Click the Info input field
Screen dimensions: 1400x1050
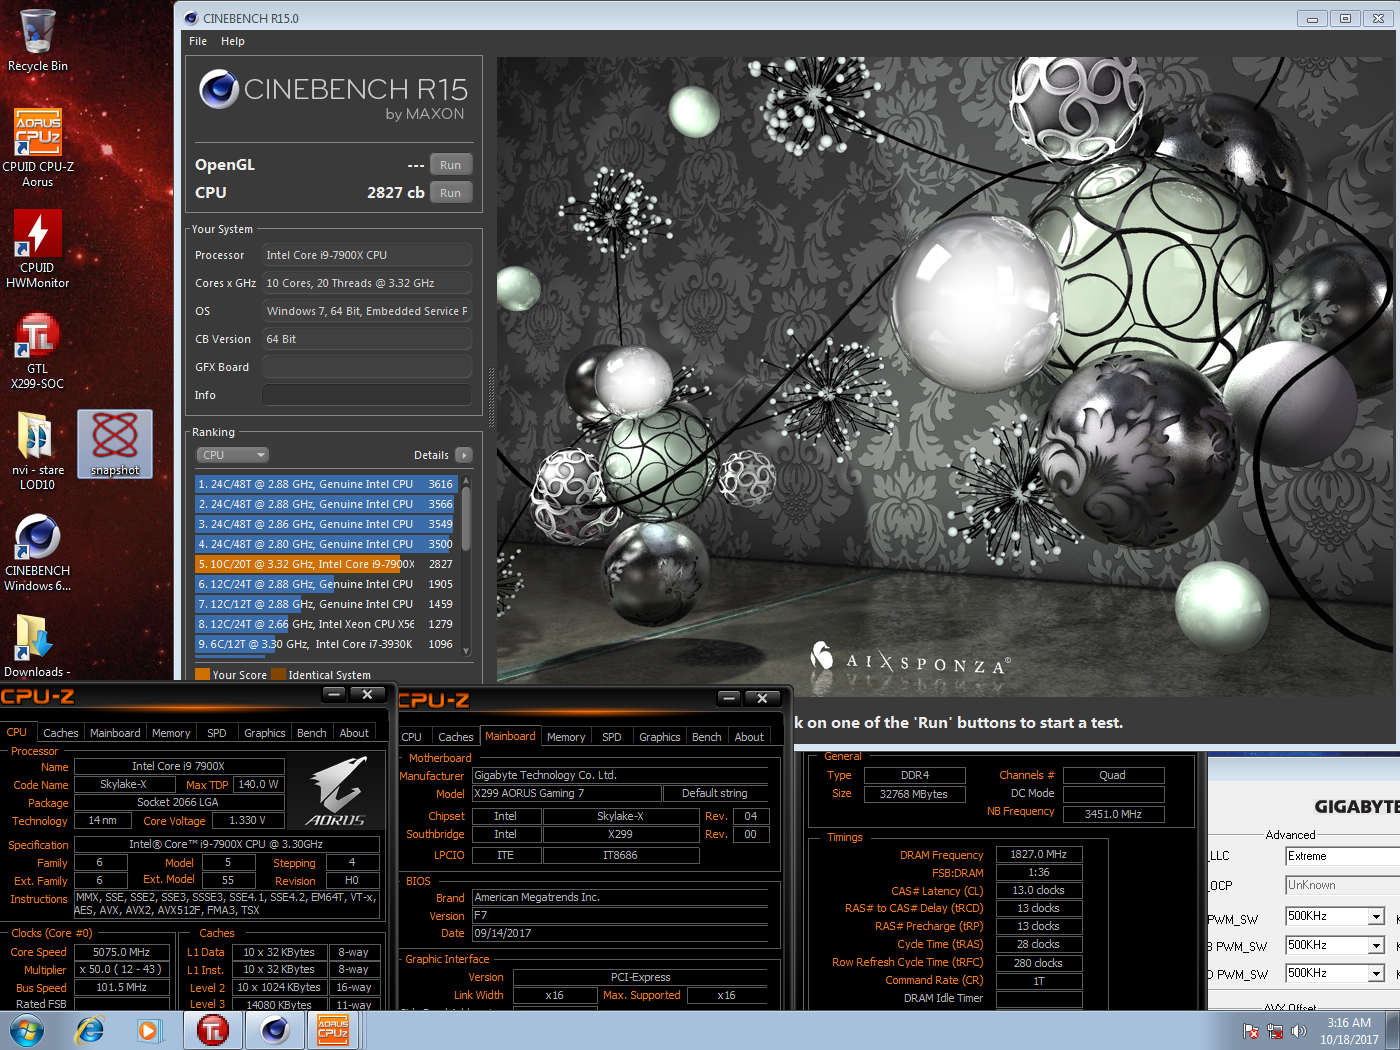click(366, 395)
